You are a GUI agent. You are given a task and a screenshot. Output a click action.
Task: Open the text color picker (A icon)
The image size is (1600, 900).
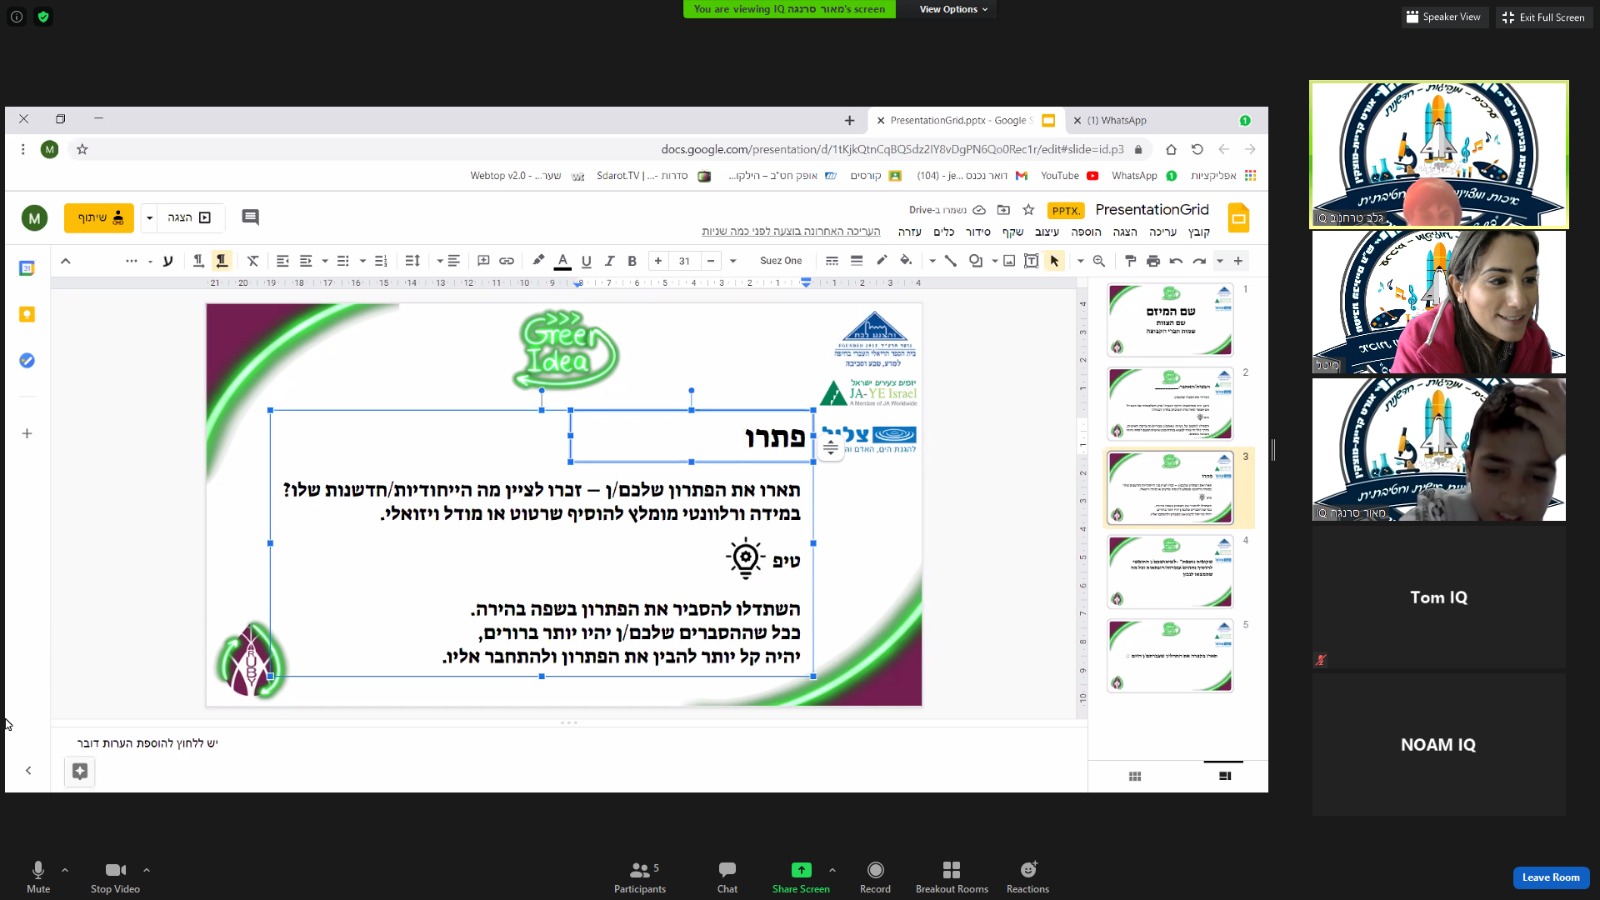(563, 261)
